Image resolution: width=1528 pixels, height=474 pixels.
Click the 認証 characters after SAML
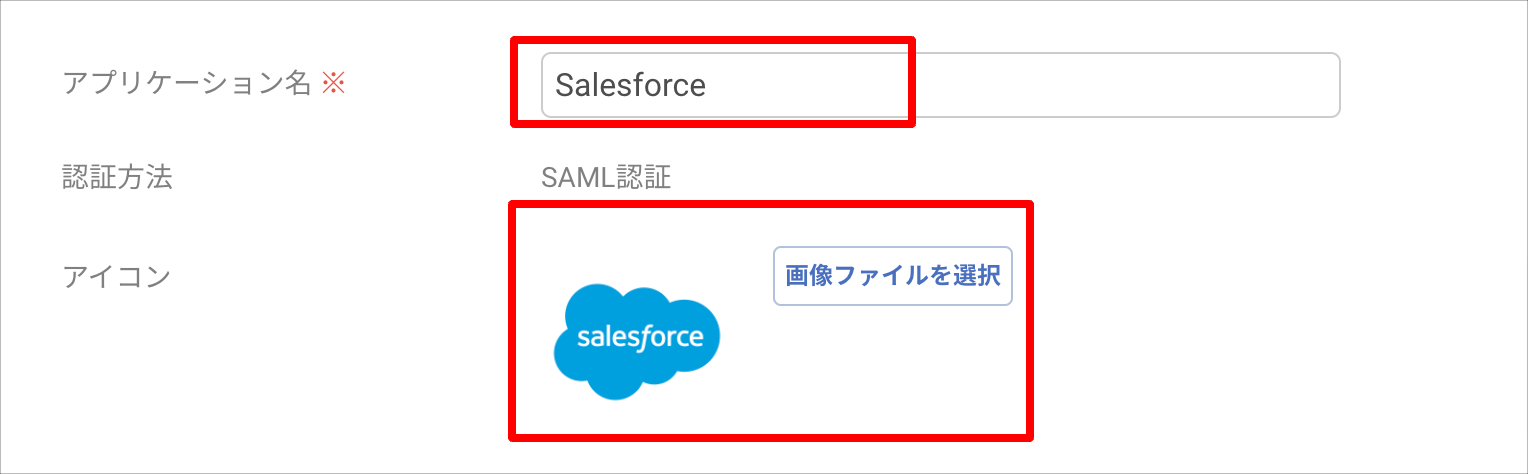(x=643, y=178)
